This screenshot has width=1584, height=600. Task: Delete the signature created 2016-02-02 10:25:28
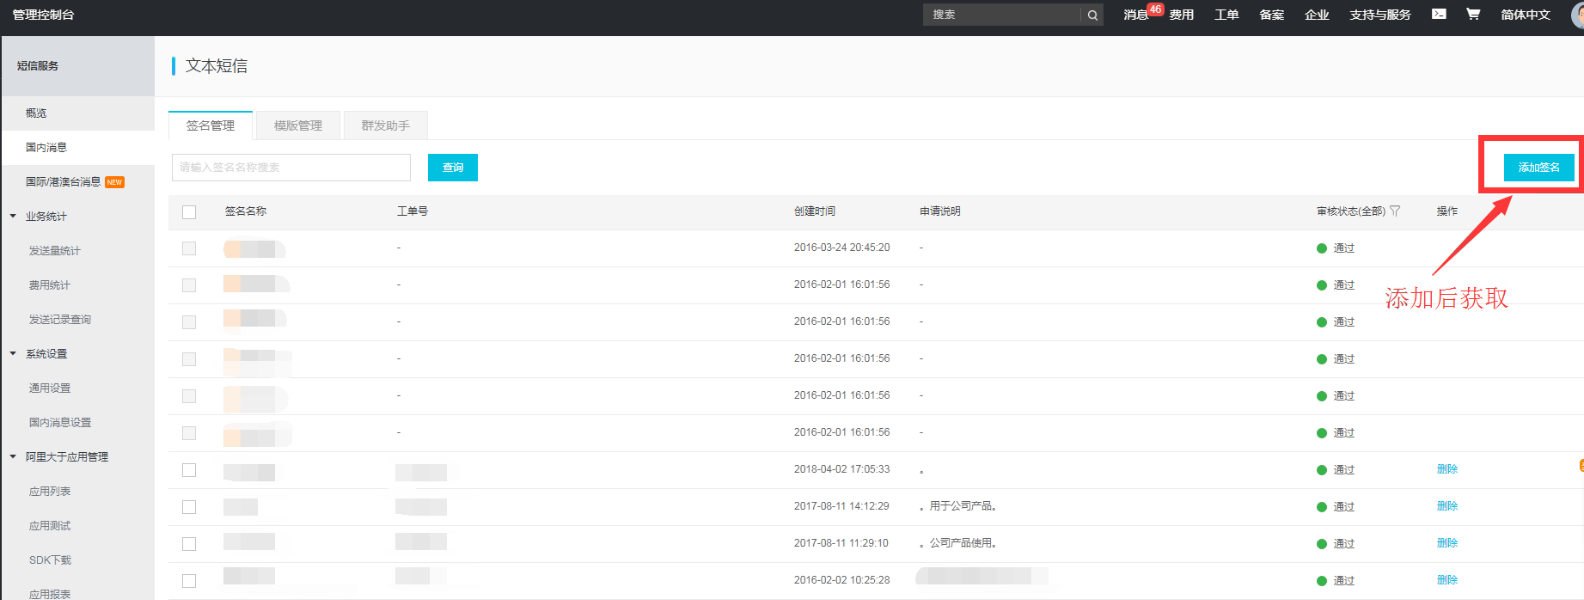point(1447,580)
